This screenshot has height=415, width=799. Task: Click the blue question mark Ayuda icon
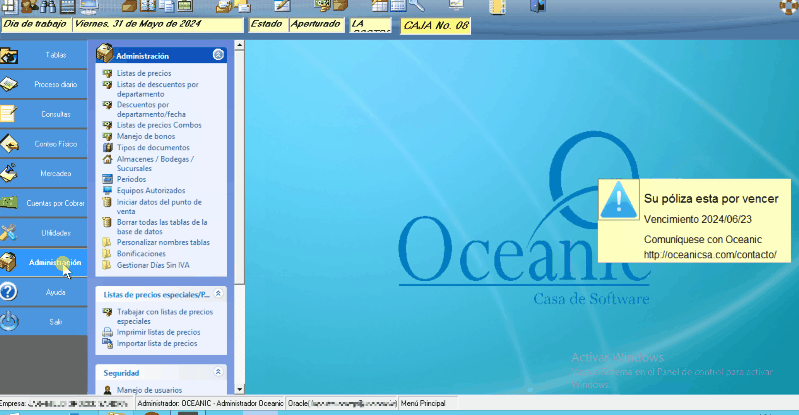coord(9,292)
